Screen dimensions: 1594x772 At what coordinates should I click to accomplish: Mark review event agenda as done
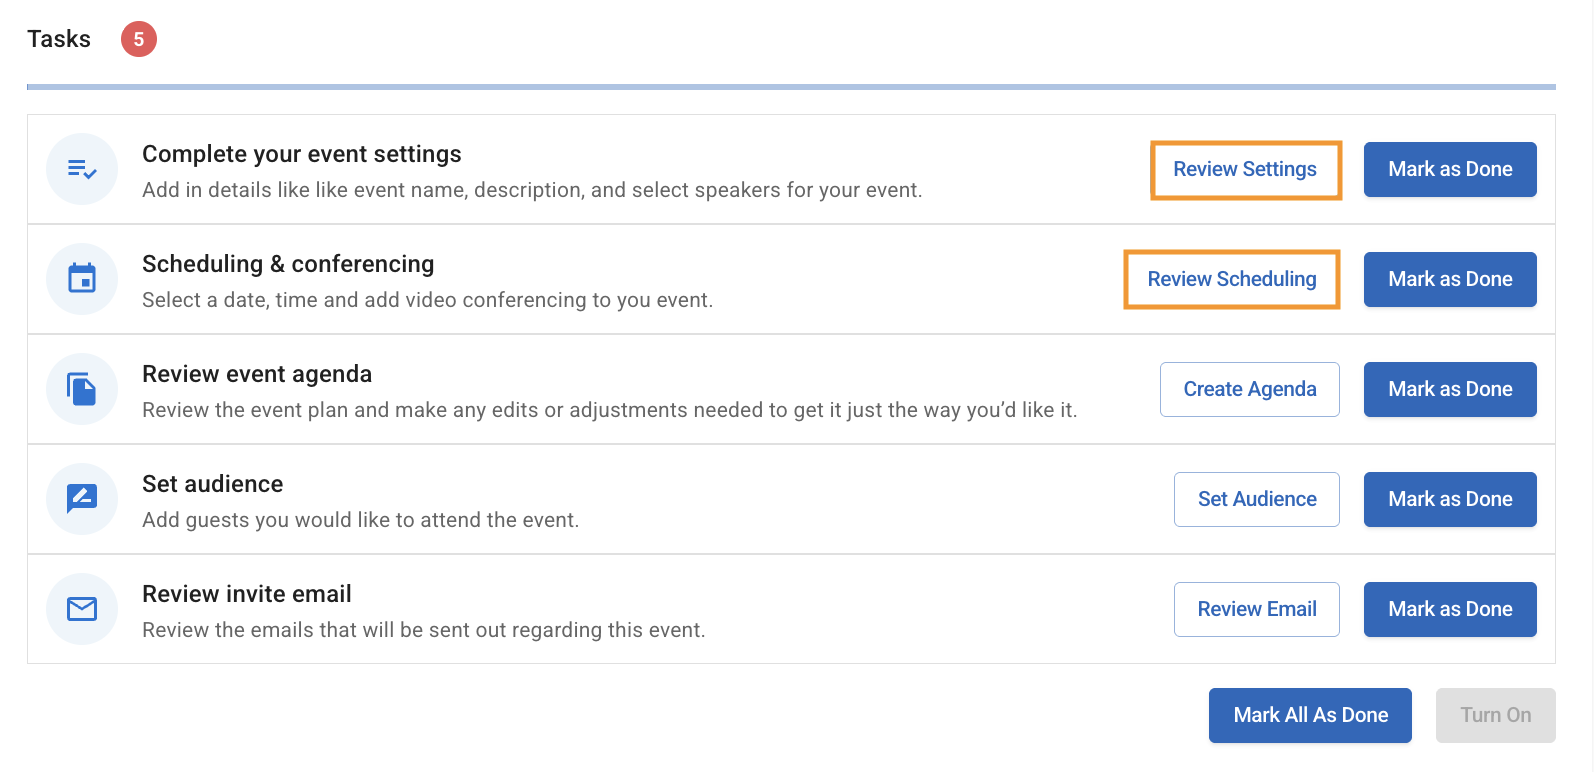1450,389
